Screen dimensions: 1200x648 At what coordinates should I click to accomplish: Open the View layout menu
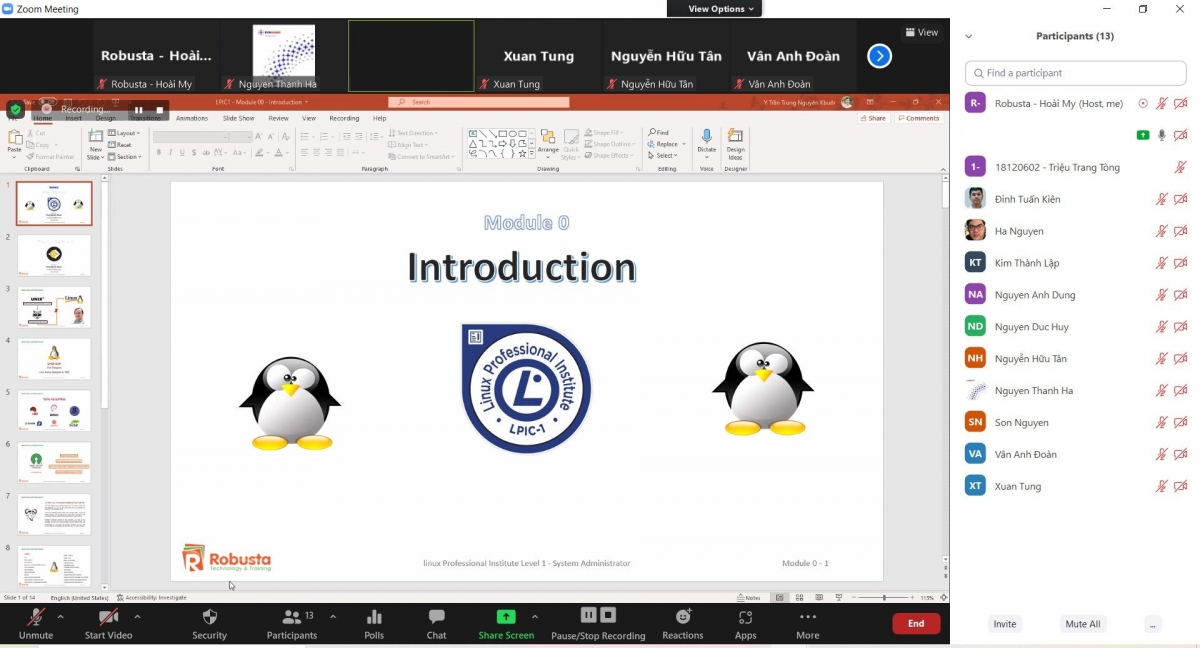click(x=922, y=32)
